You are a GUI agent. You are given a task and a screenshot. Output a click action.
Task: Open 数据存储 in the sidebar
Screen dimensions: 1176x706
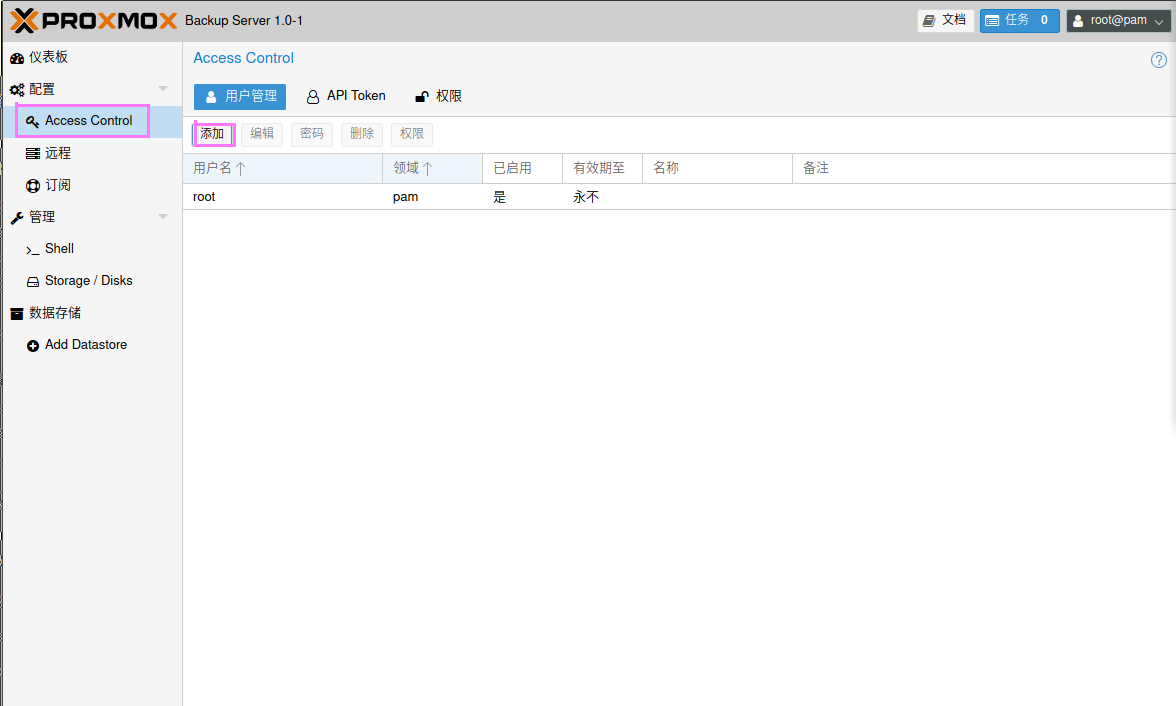coord(92,313)
